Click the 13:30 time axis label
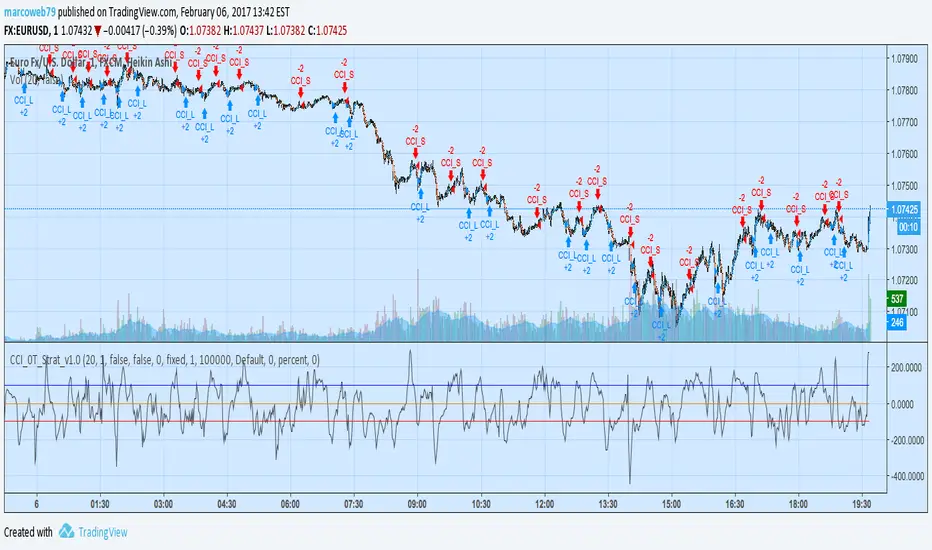 coord(607,504)
